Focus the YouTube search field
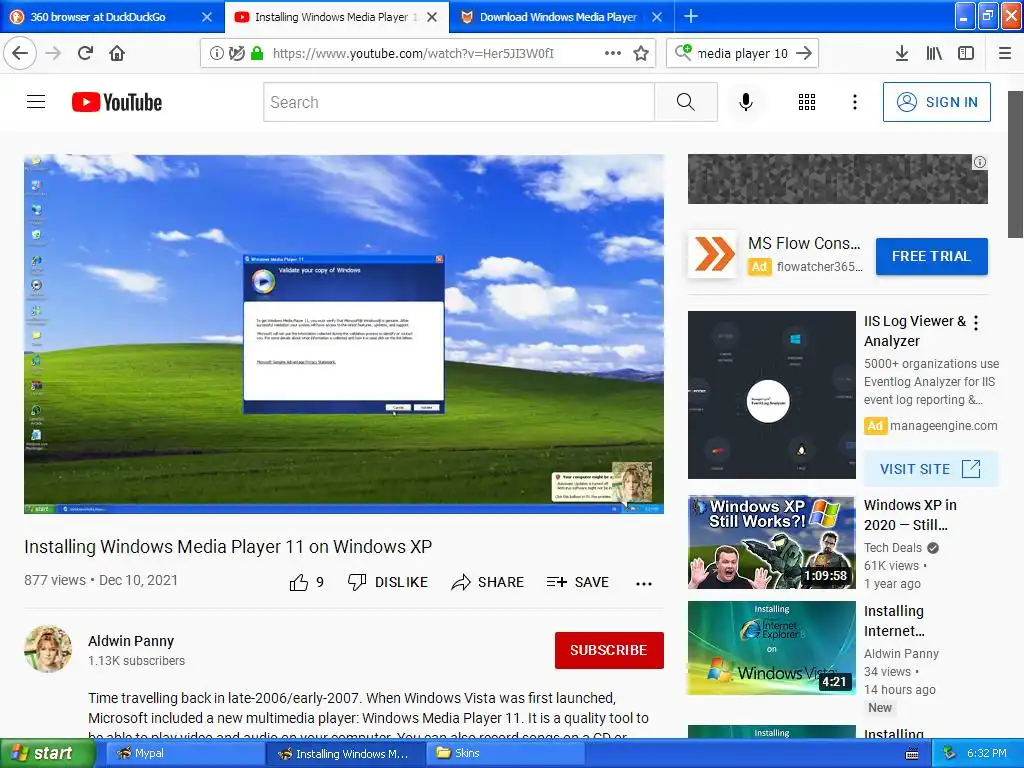Viewport: 1024px width, 768px height. 459,102
